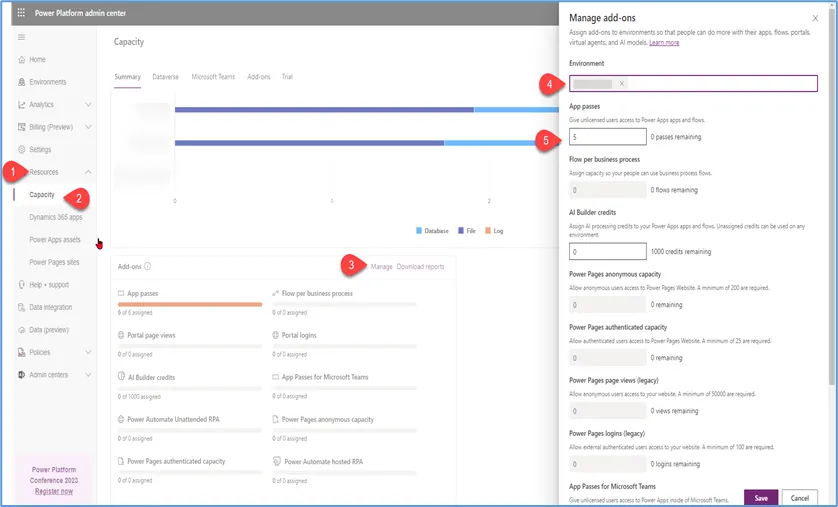
Task: Click the Add-ons info icon
Action: pos(148,266)
